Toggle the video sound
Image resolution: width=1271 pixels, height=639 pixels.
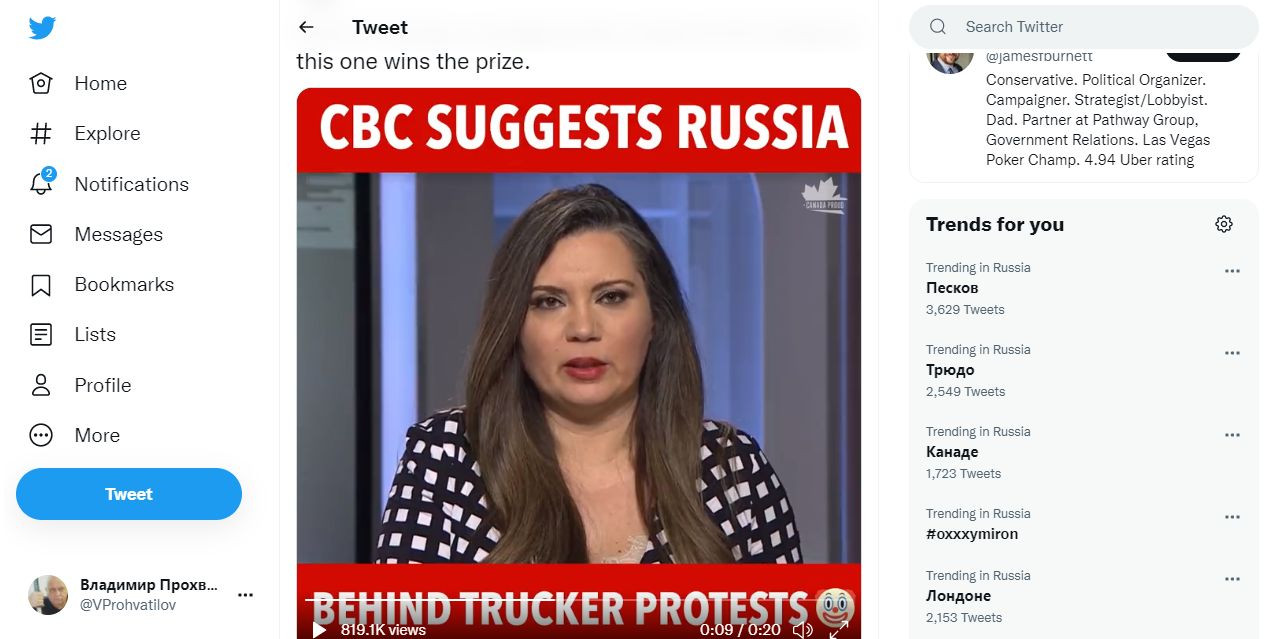[802, 629]
